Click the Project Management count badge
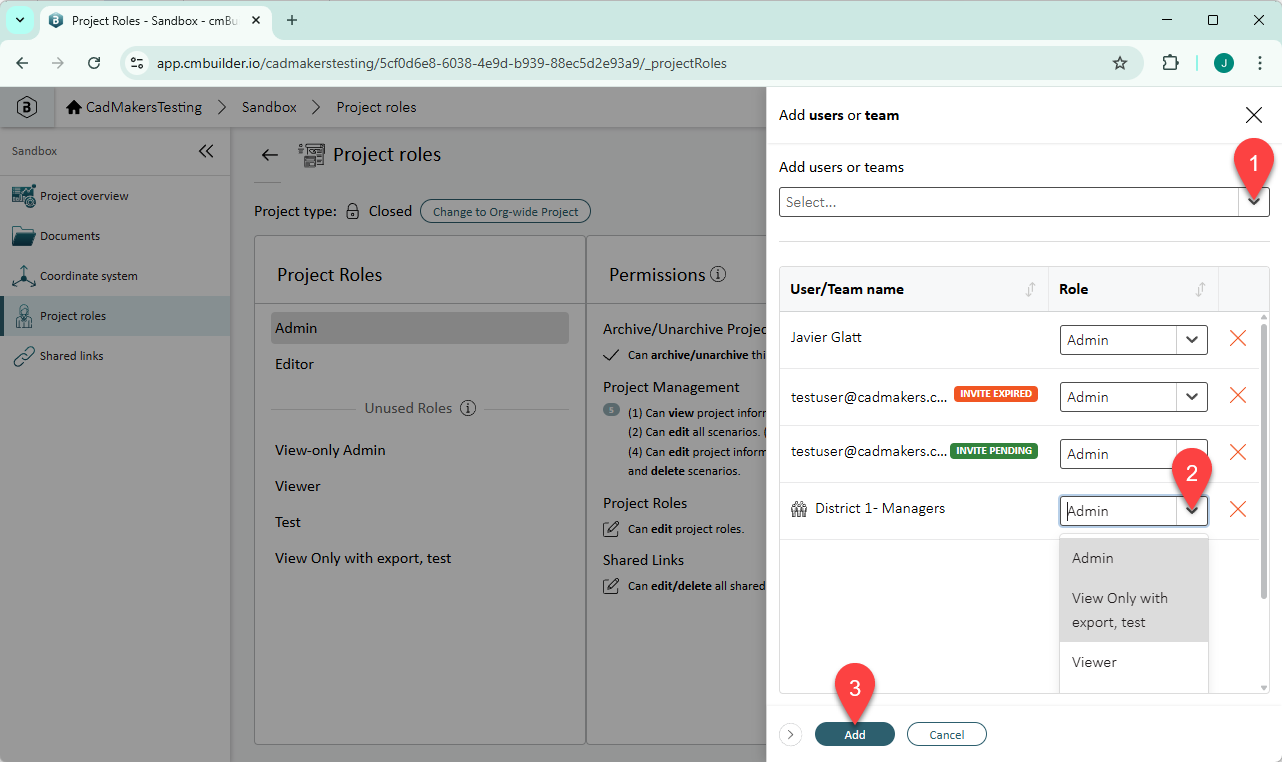The image size is (1282, 762). coord(611,410)
